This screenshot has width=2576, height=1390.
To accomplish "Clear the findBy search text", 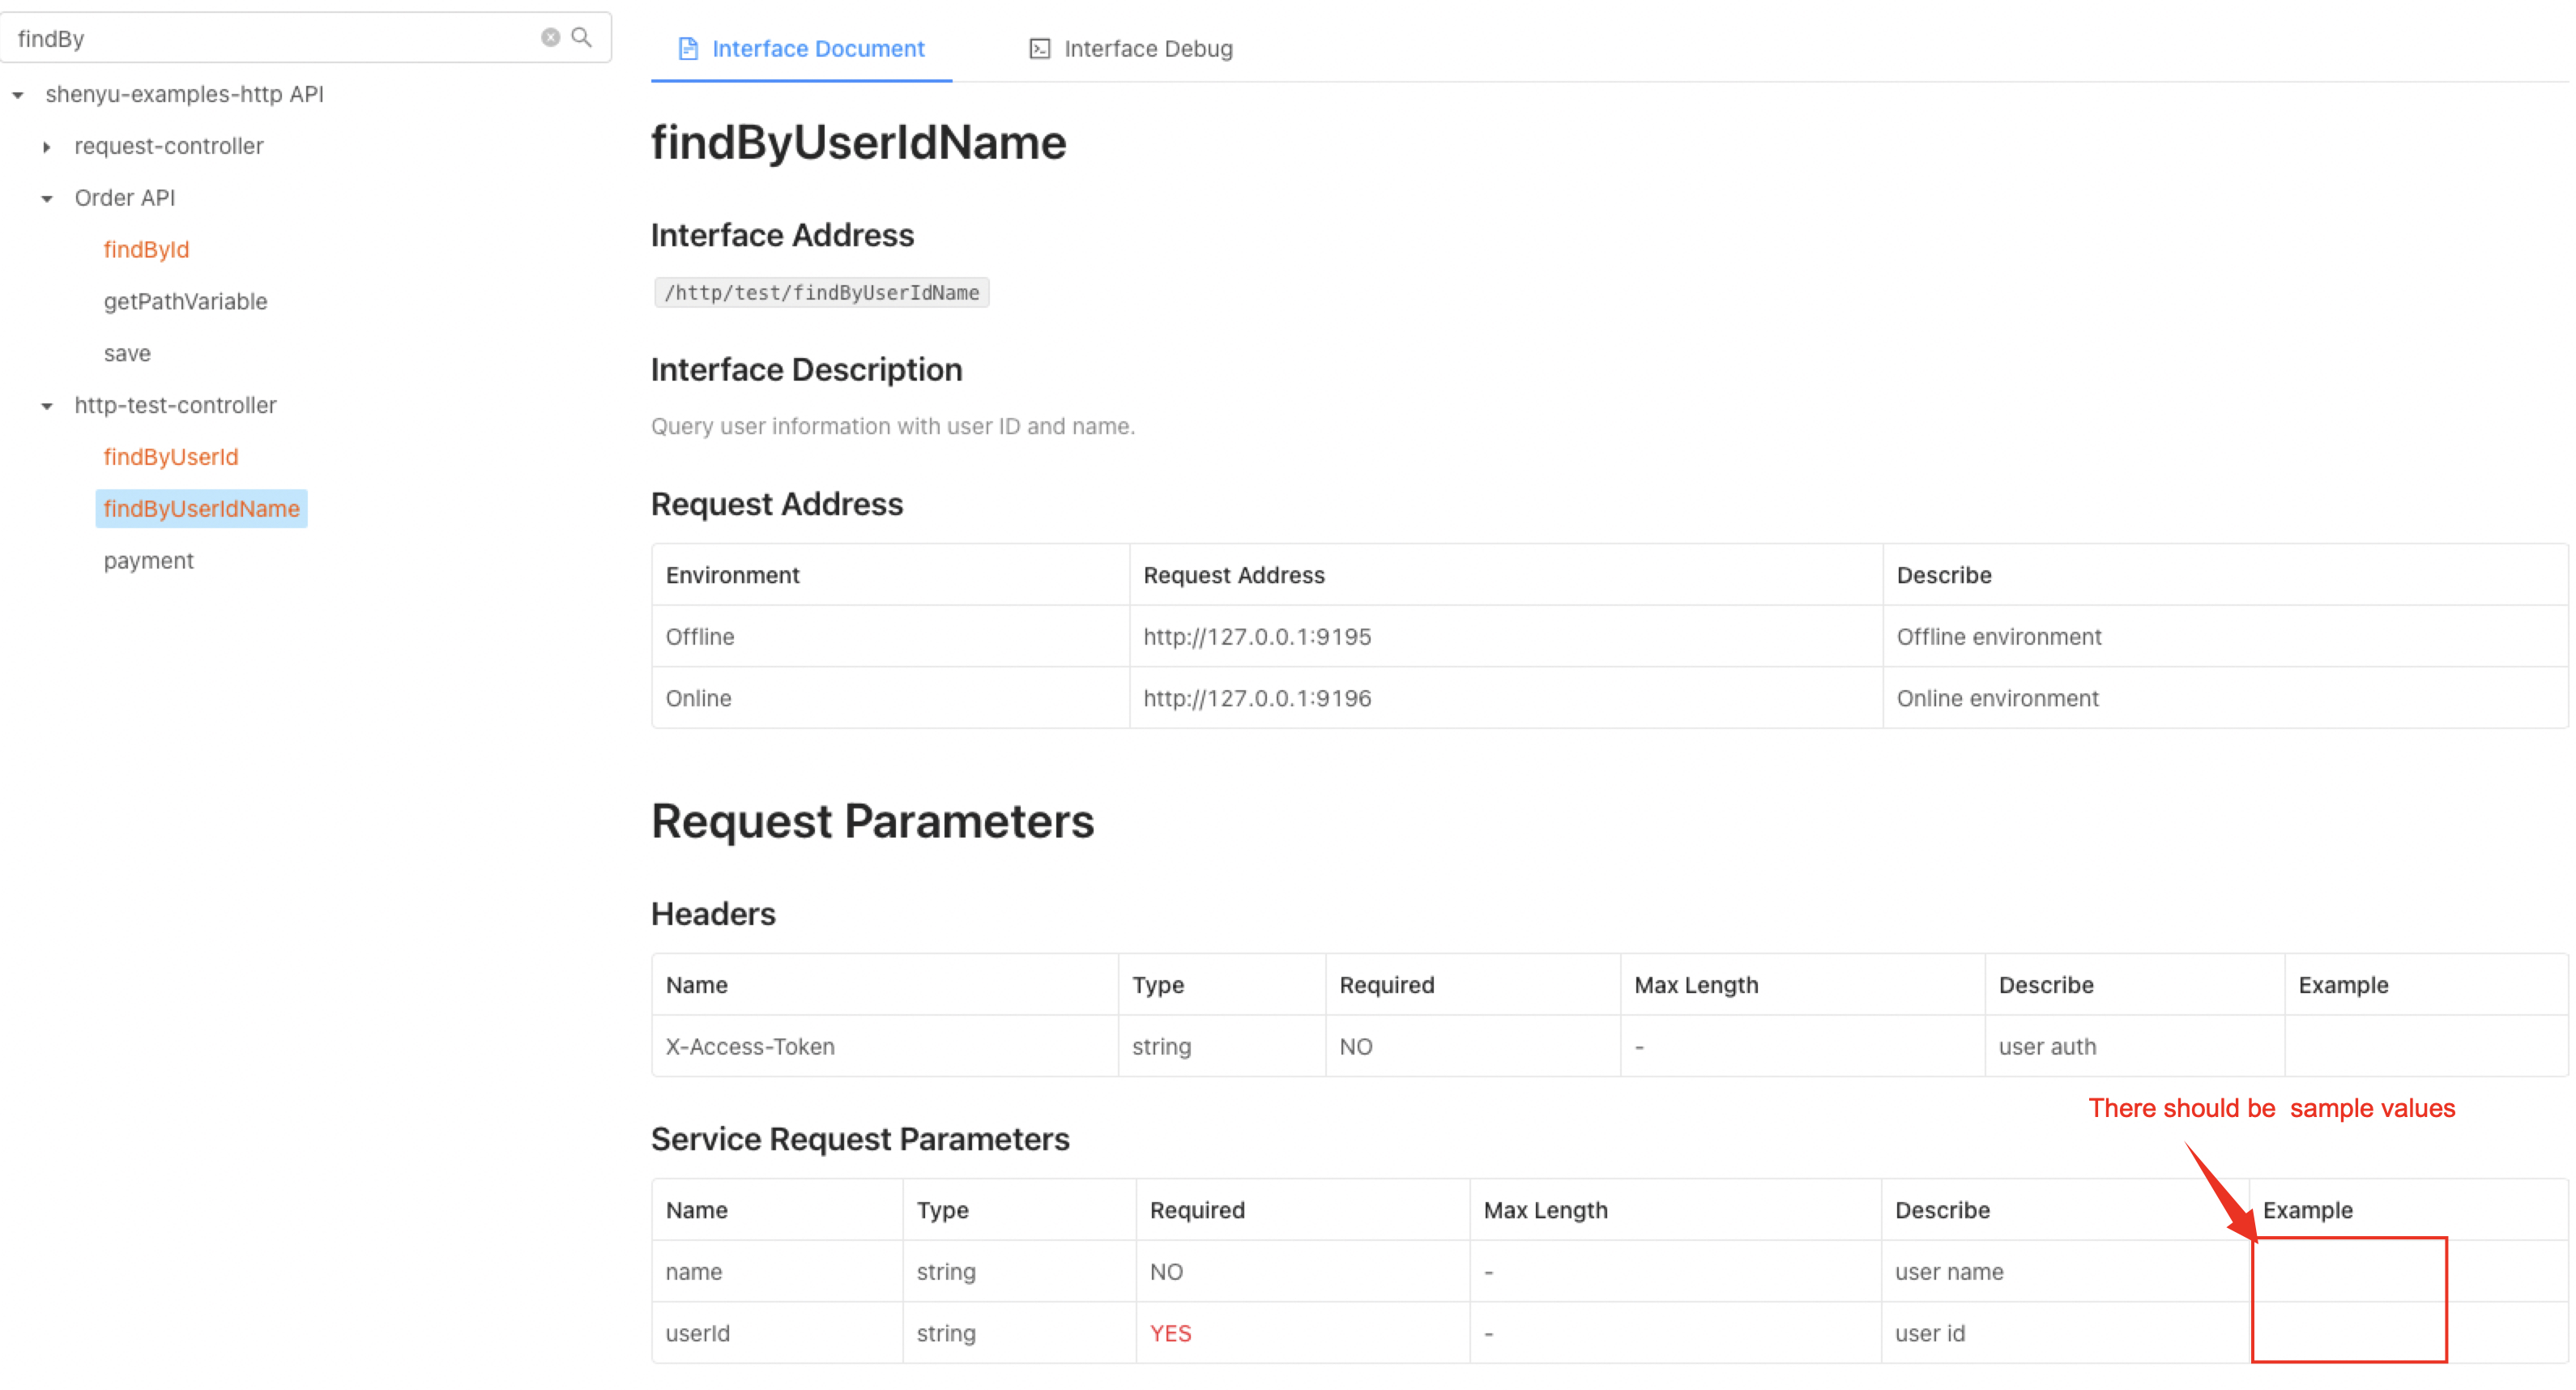I will pos(550,38).
